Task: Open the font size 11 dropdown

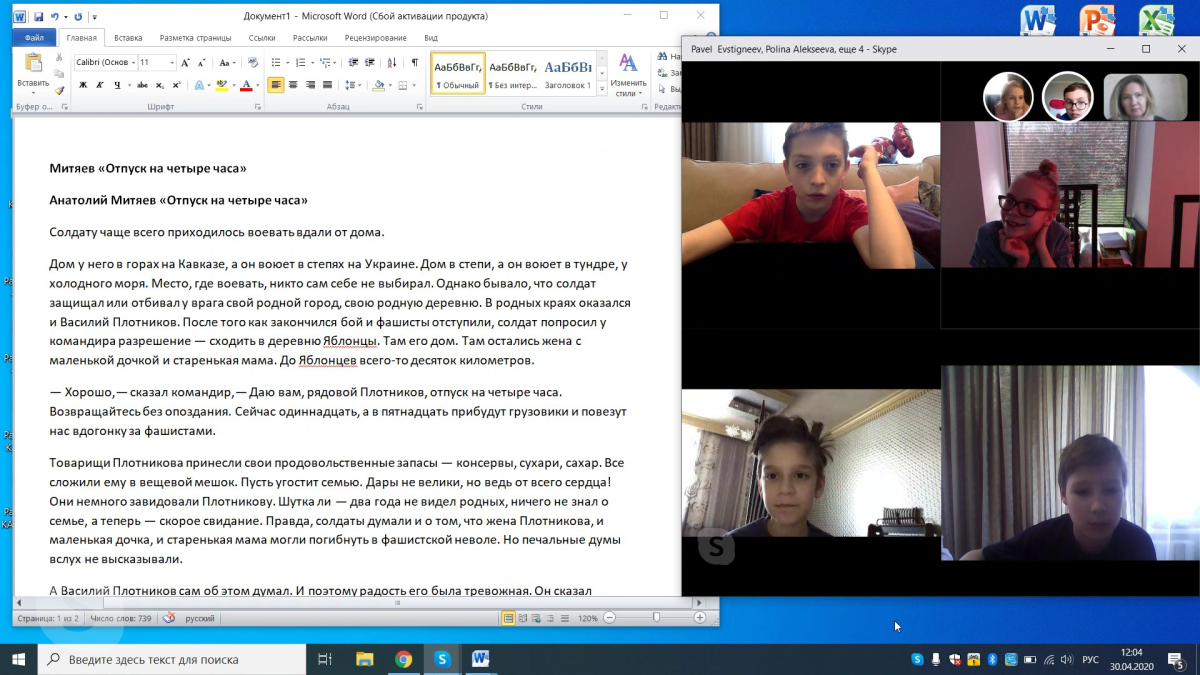Action: 172,62
